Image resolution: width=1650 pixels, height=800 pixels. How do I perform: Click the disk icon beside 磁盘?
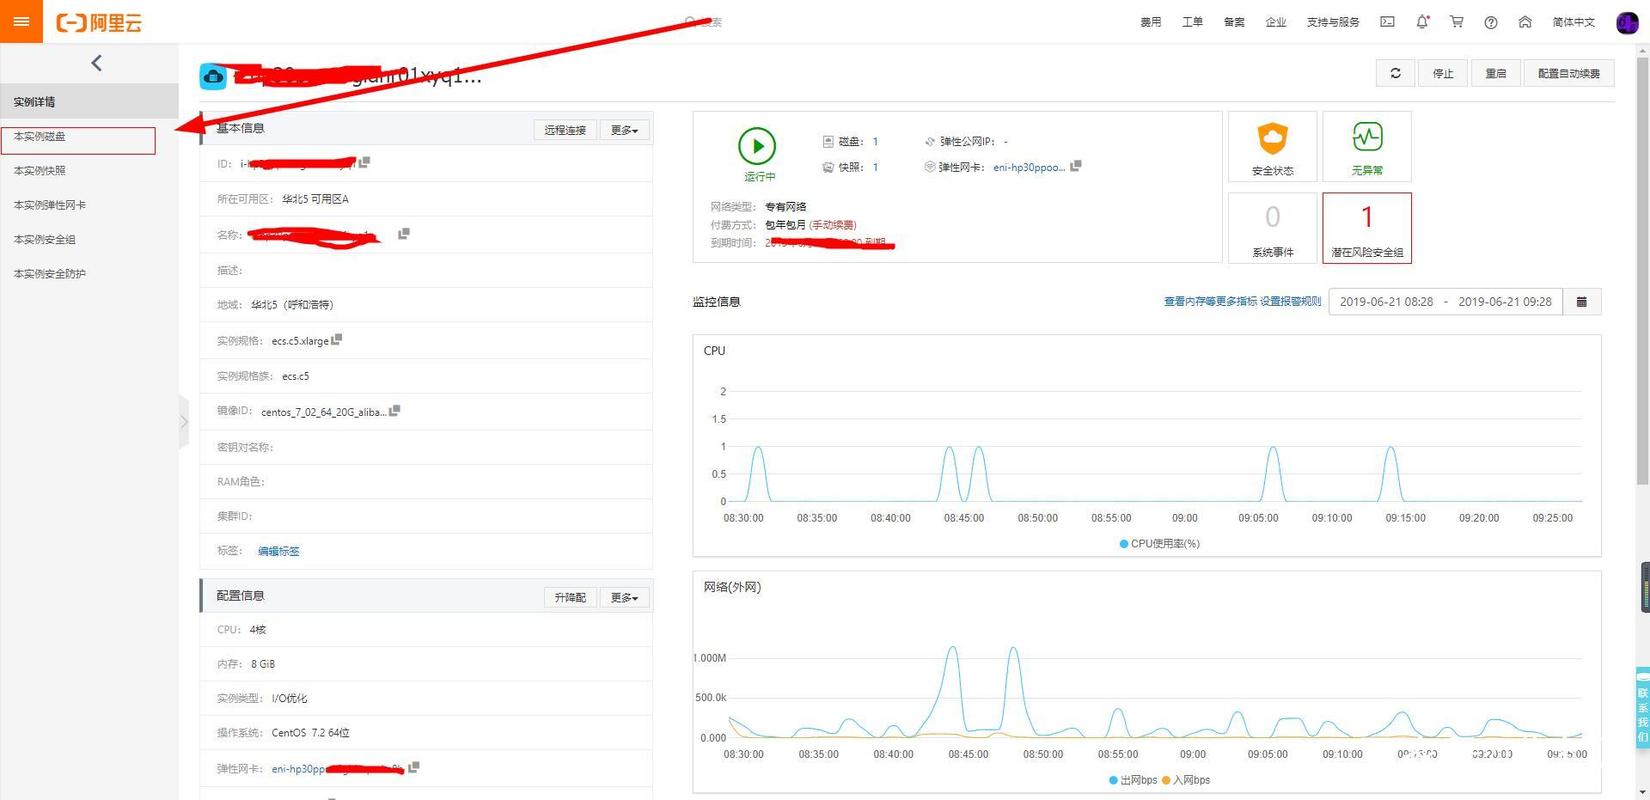point(828,142)
